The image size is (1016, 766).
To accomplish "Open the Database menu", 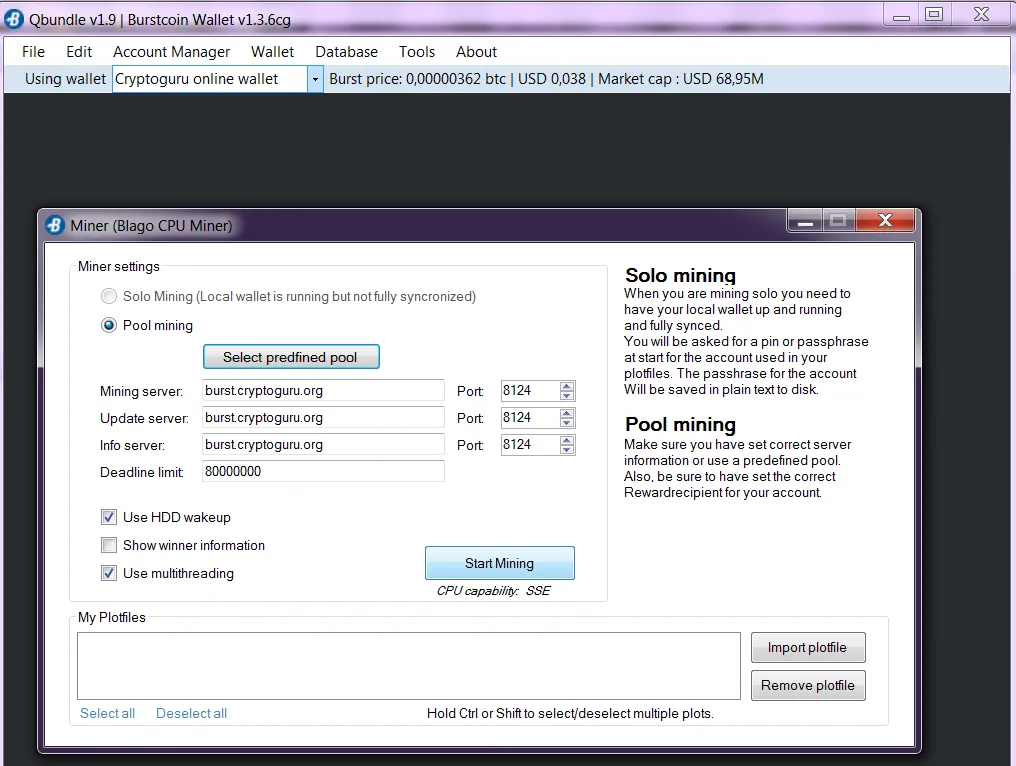I will [346, 52].
